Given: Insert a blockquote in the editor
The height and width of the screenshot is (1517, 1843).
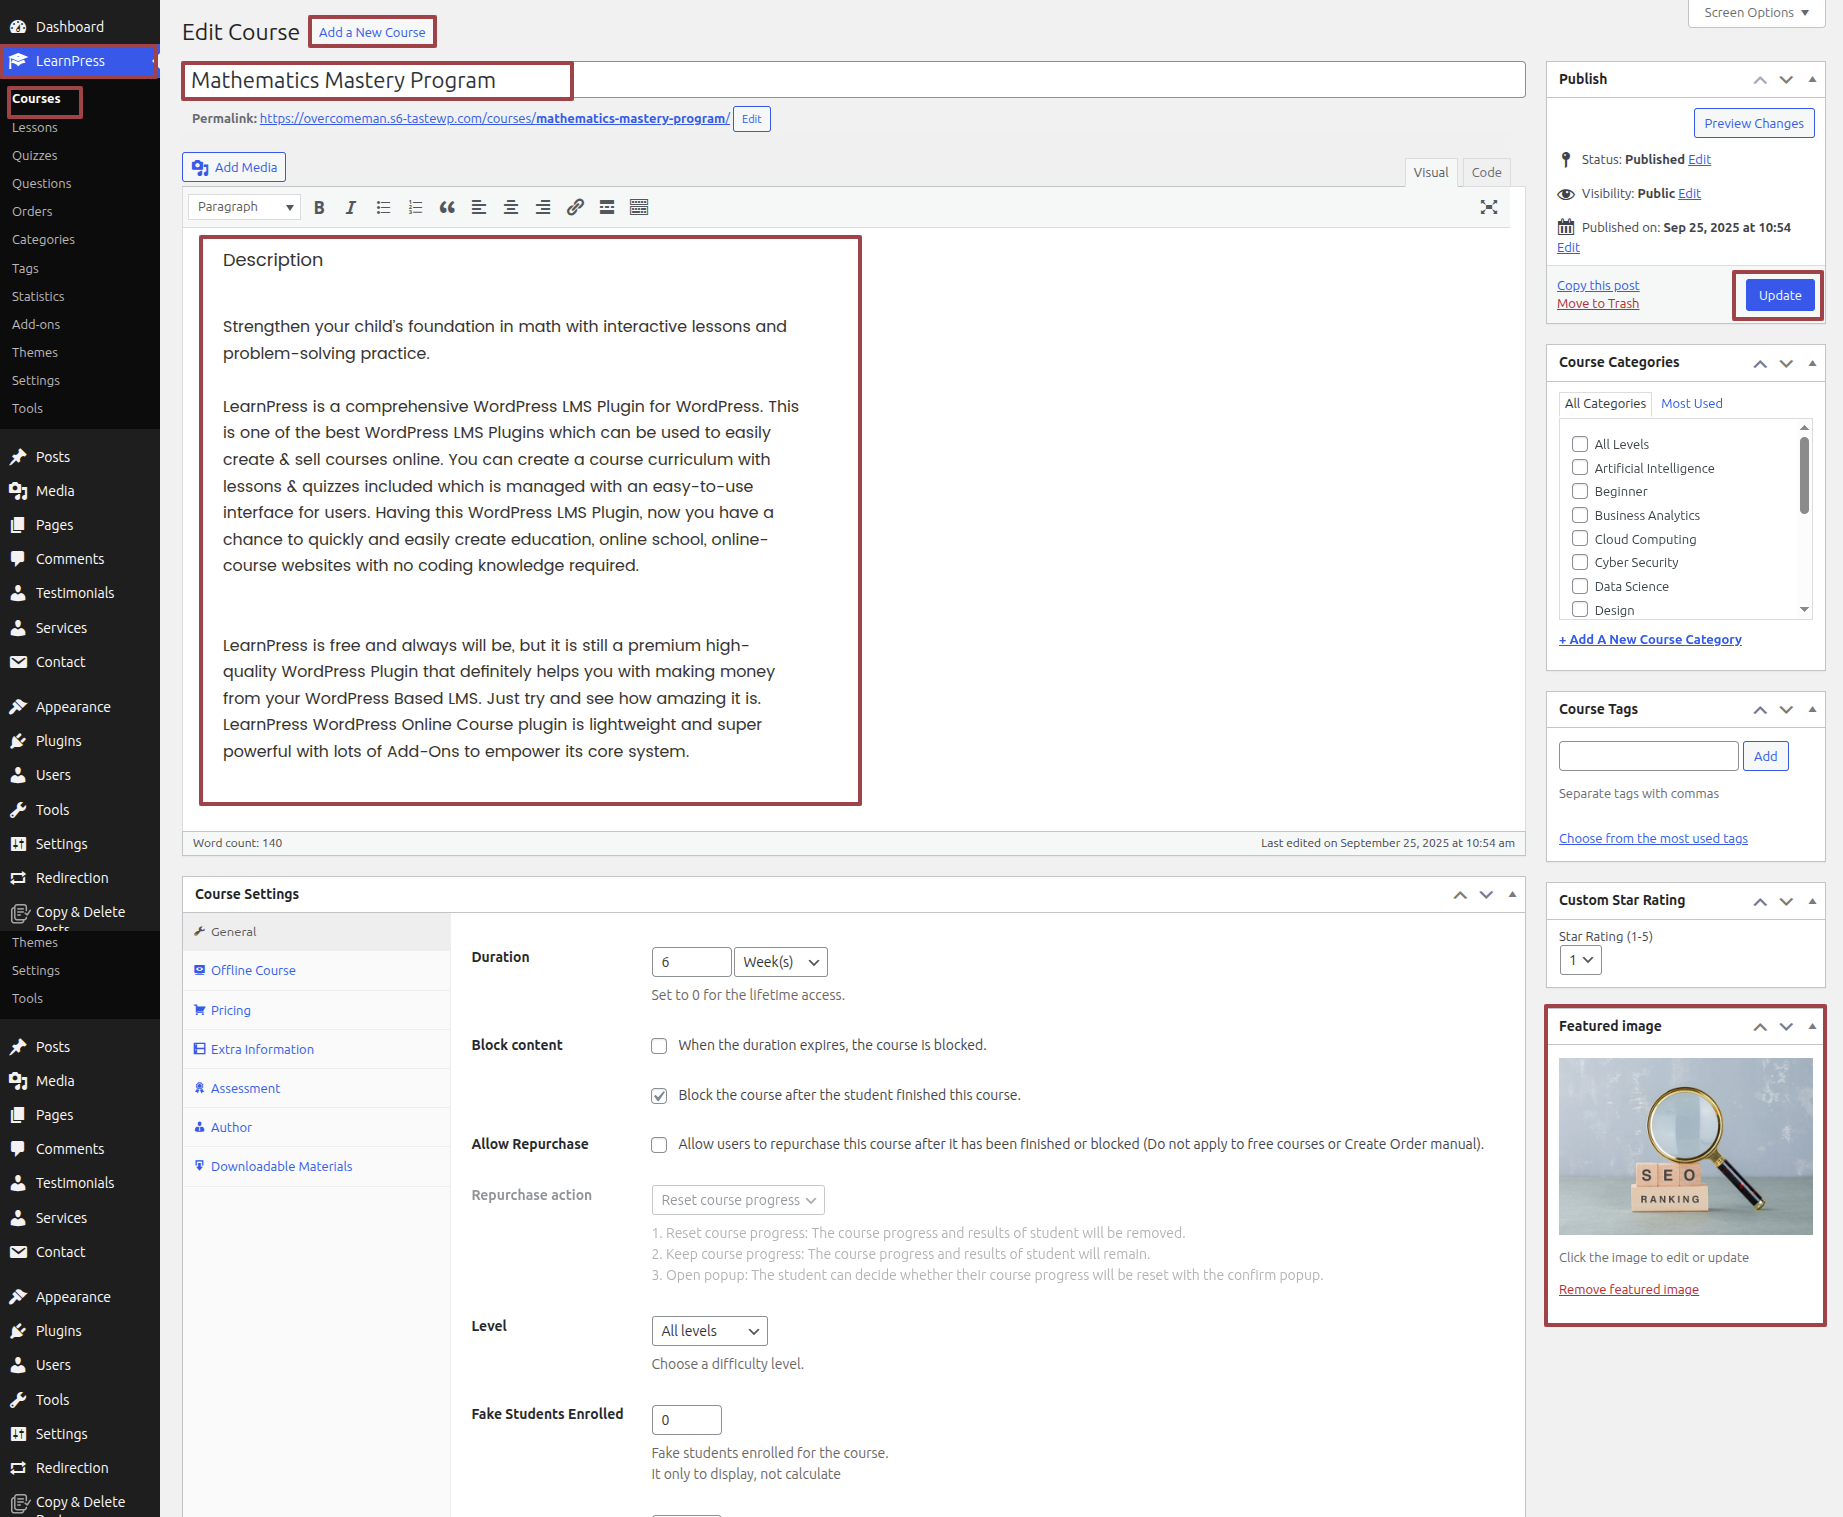Looking at the screenshot, I should 447,207.
